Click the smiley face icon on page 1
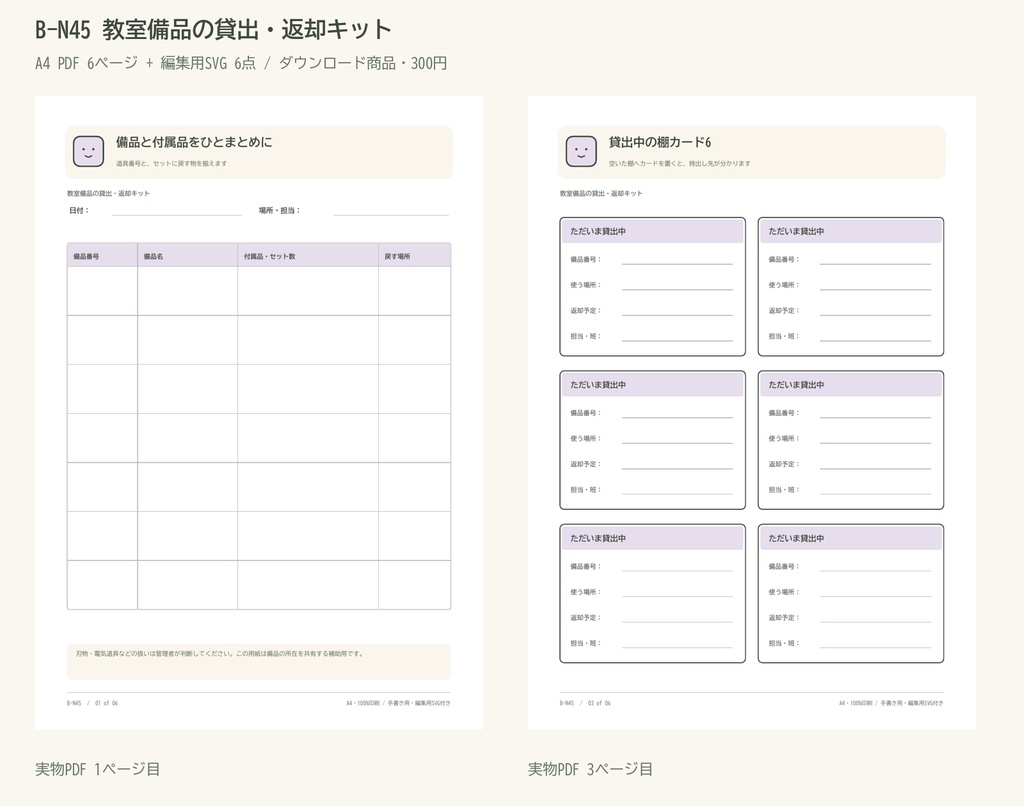 pos(89,152)
